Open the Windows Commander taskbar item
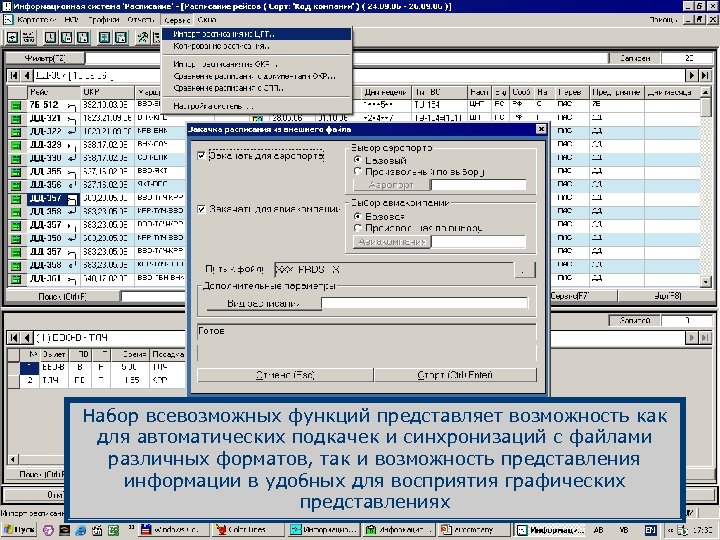720x540 pixels. point(174,530)
